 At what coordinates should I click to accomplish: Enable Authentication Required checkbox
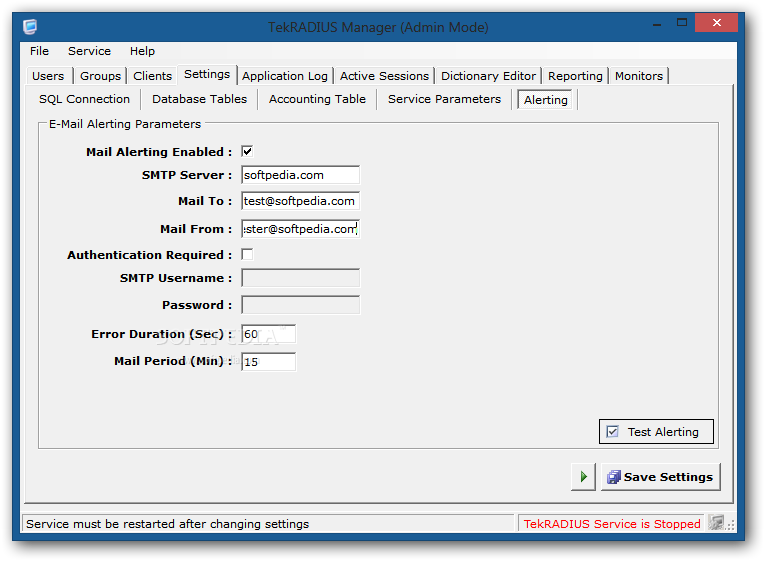click(x=247, y=254)
